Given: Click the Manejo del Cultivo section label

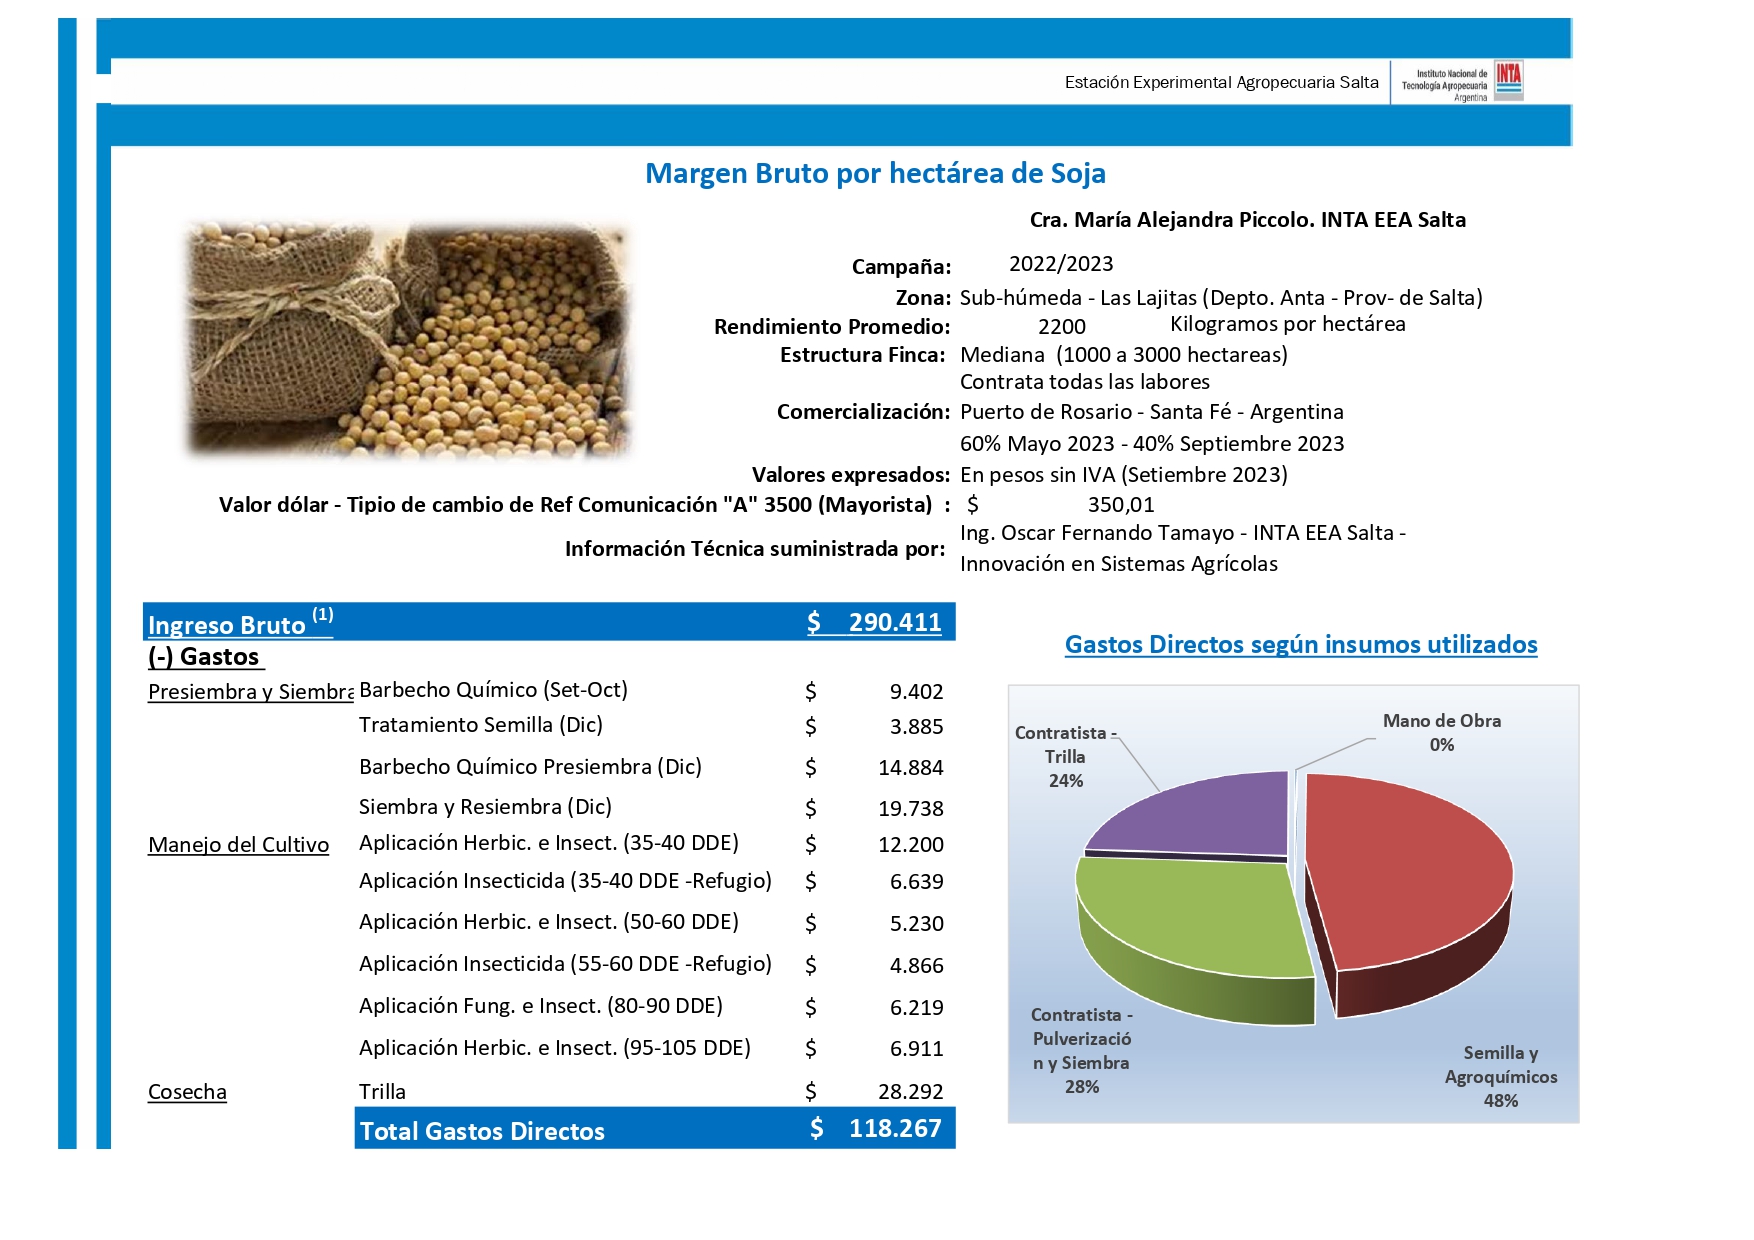Looking at the screenshot, I should coord(238,845).
